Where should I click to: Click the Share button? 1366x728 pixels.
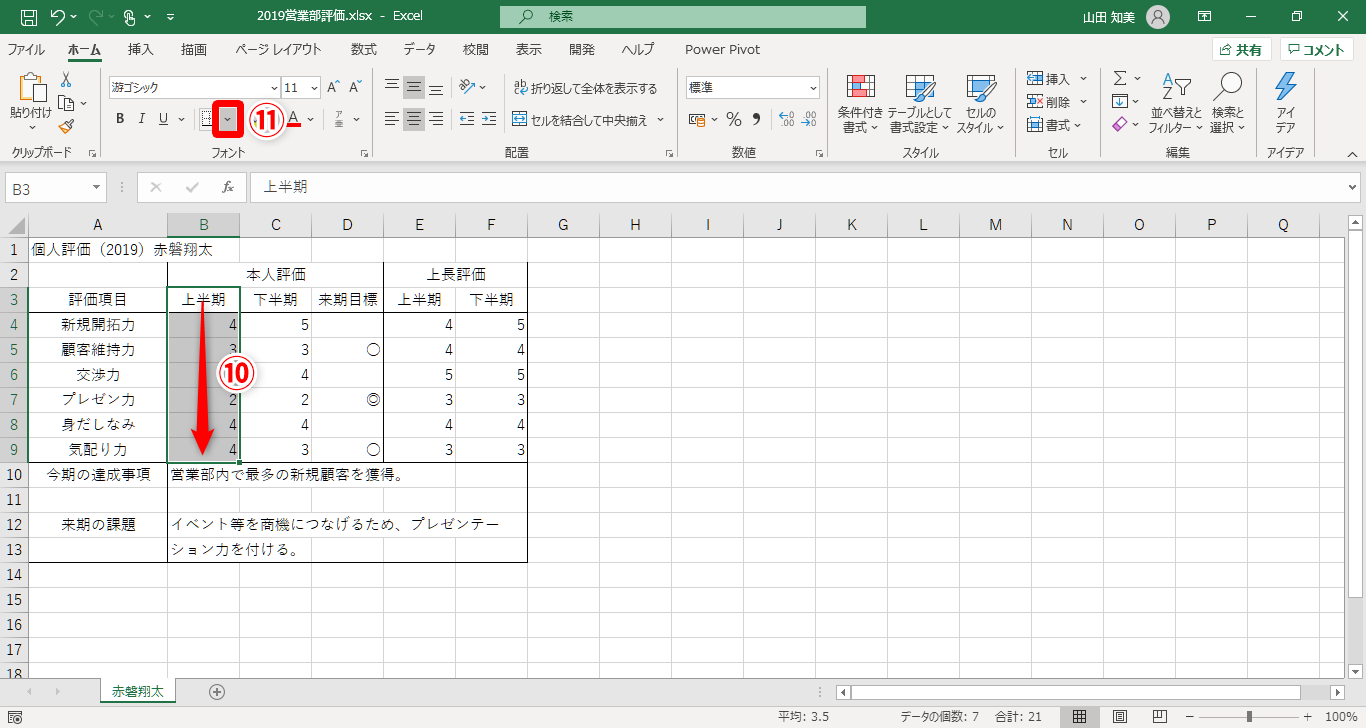[1242, 50]
